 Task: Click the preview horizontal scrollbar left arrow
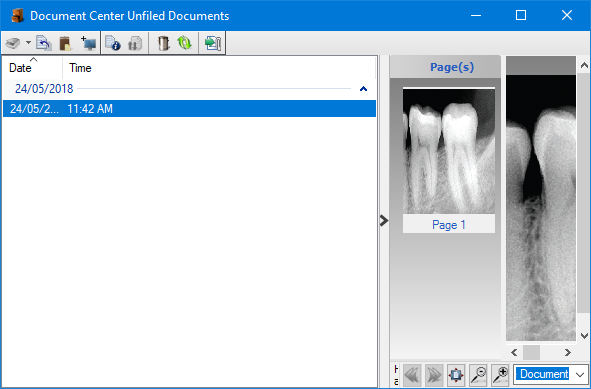tap(514, 352)
